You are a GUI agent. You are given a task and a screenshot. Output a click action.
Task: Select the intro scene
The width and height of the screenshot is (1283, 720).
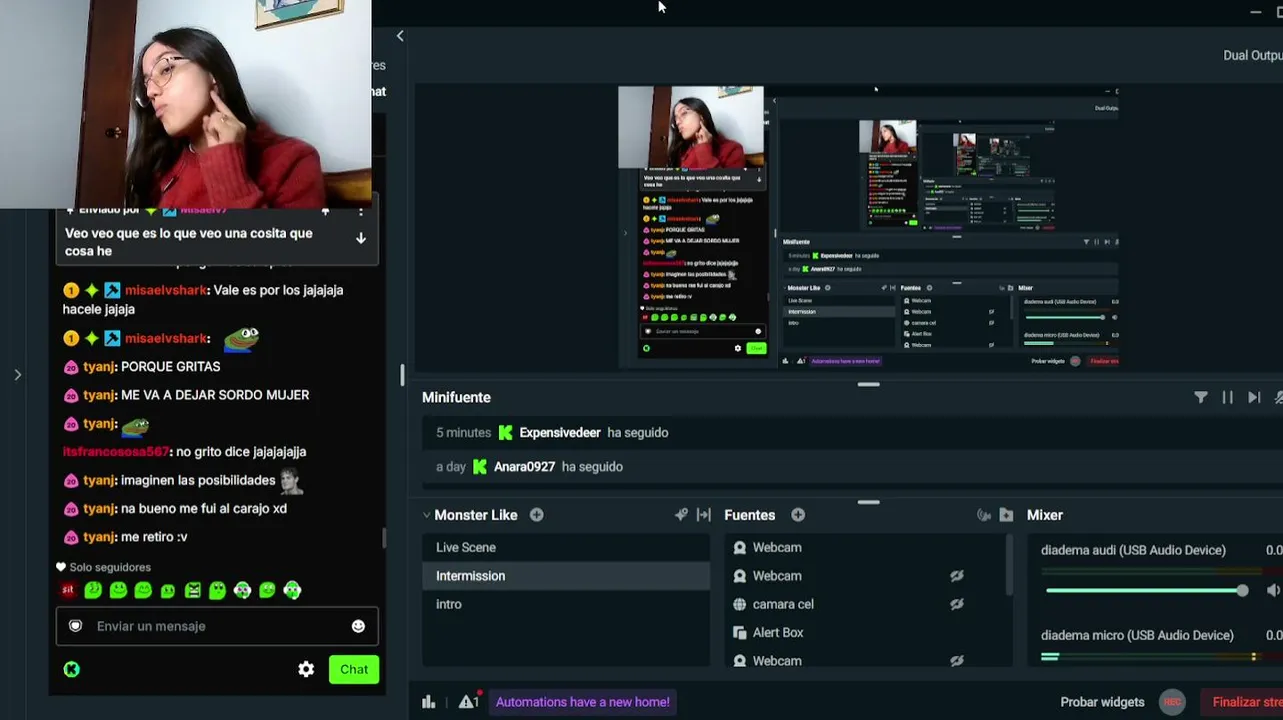pos(566,604)
